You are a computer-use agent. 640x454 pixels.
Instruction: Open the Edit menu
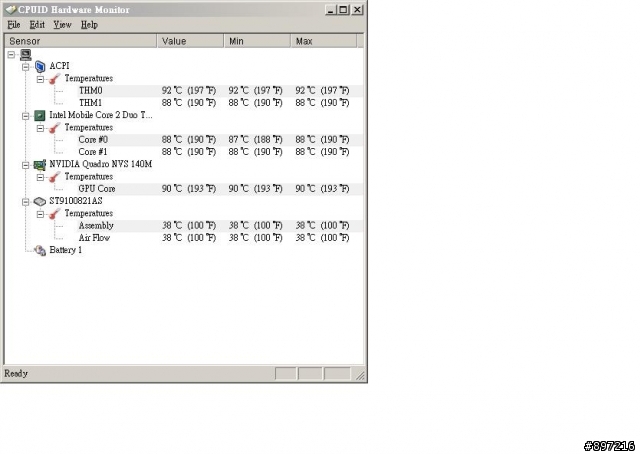click(37, 25)
